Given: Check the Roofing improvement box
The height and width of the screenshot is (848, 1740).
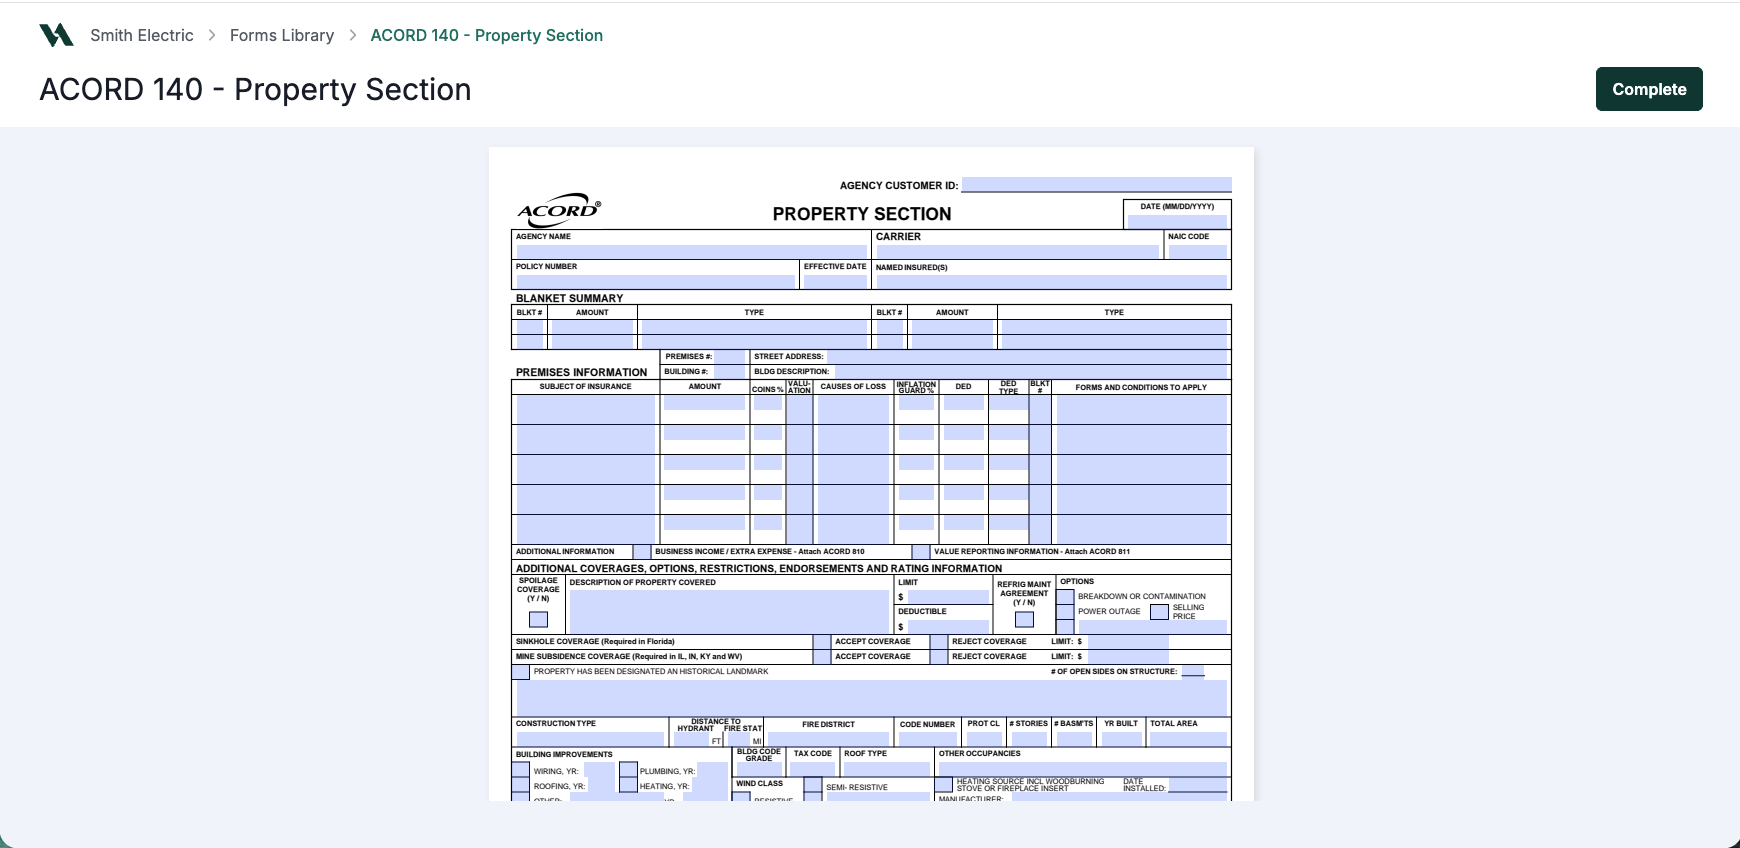Looking at the screenshot, I should click(521, 785).
